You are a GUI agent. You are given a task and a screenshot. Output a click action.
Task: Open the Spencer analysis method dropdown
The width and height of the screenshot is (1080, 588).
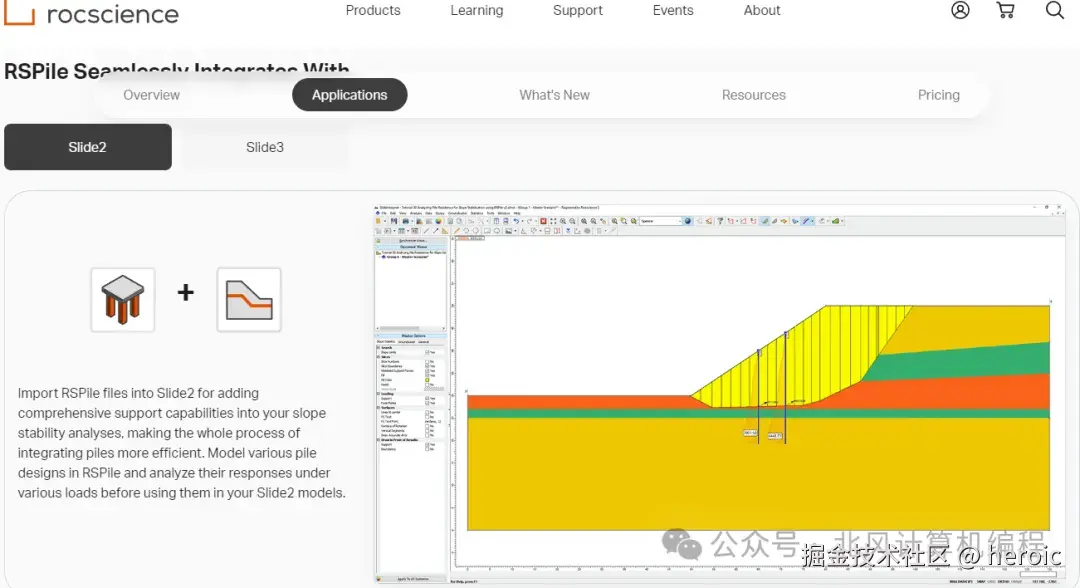661,221
